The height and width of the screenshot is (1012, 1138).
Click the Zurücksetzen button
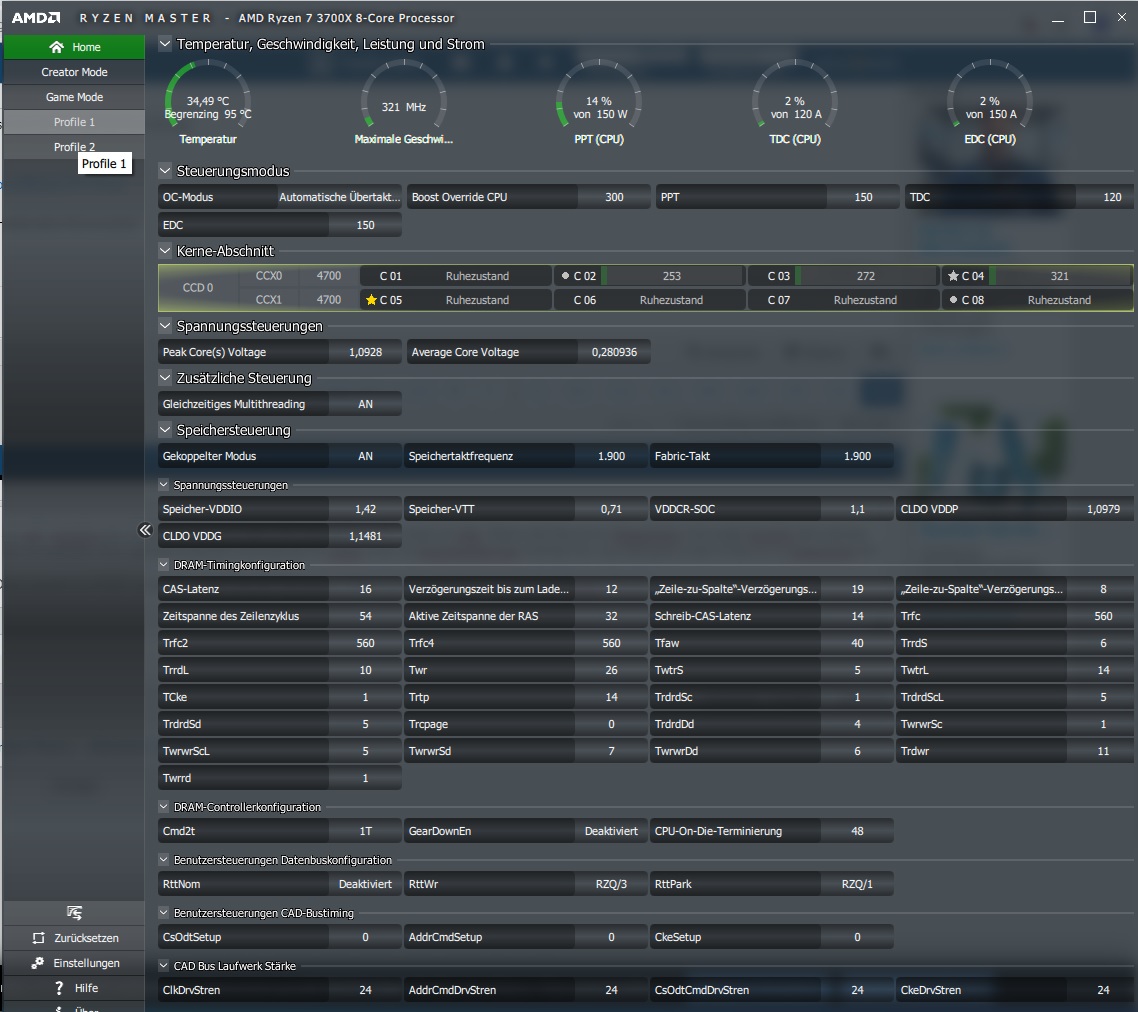point(74,938)
